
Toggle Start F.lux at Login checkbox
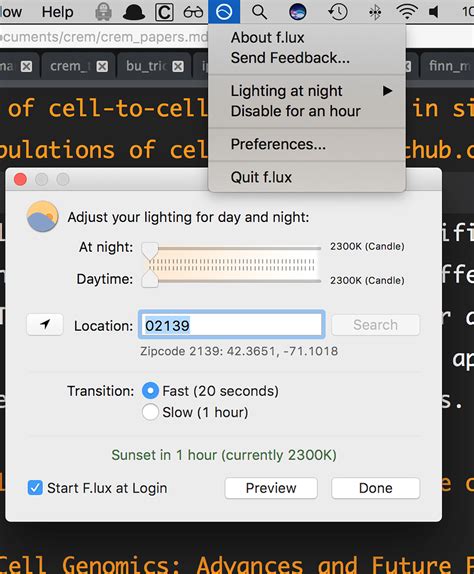(35, 488)
